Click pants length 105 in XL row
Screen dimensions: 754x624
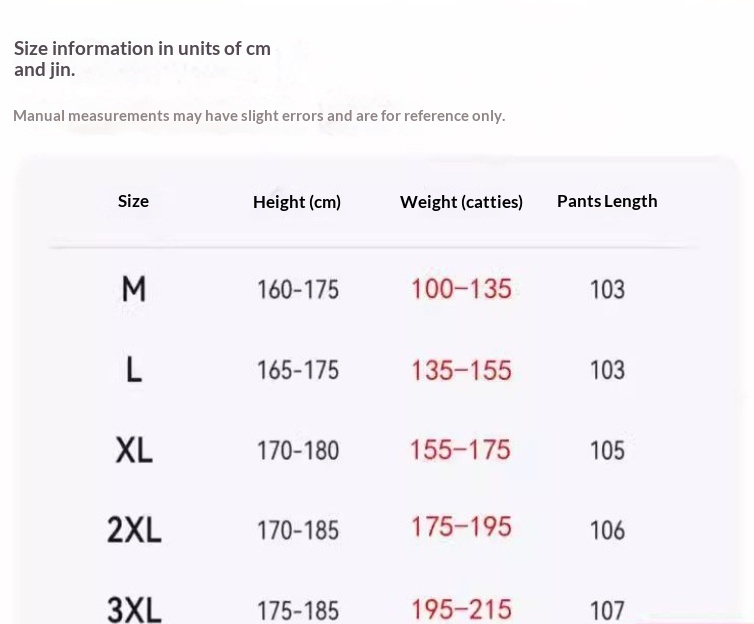[x=607, y=450]
